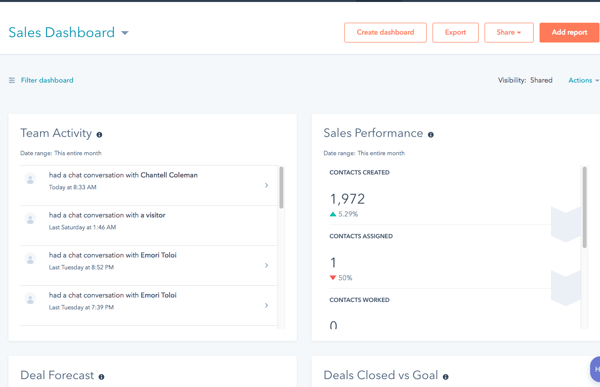The height and width of the screenshot is (387, 600).
Task: Expand the Emori Toloi 8:52 PM row chevron
Action: click(266, 265)
